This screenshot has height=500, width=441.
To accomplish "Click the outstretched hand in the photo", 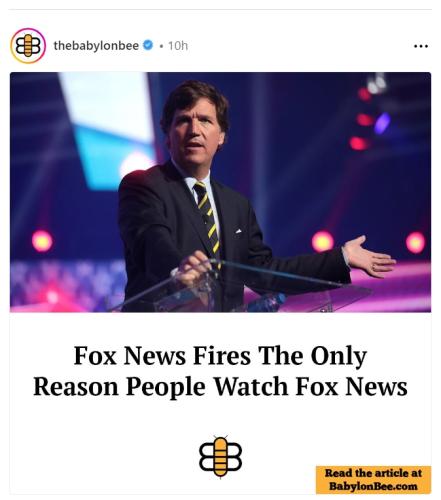I will (369, 257).
